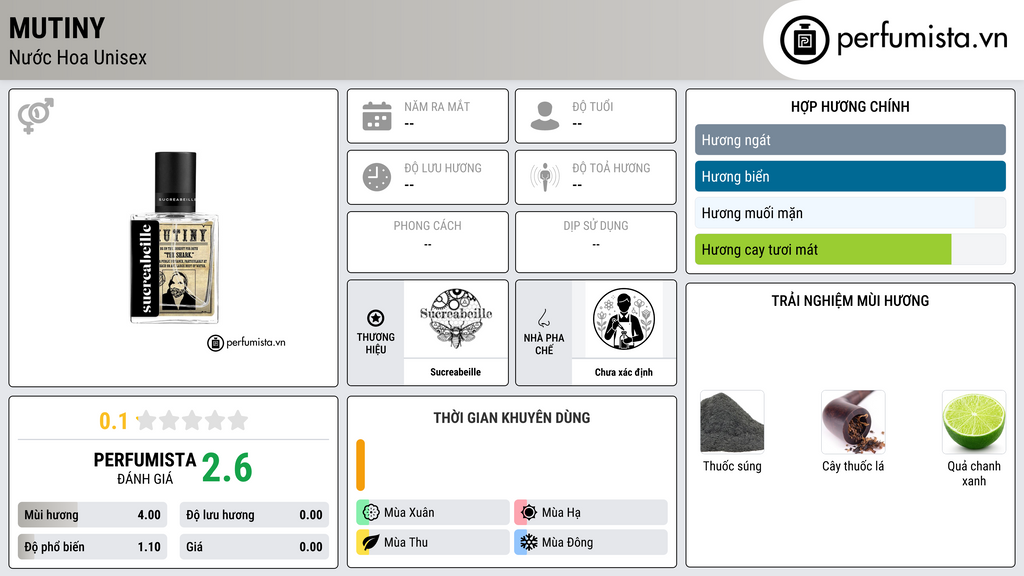Viewport: 1024px width, 576px height.
Task: Click the flower icon beside Mùa Xuân
Action: coord(371,513)
